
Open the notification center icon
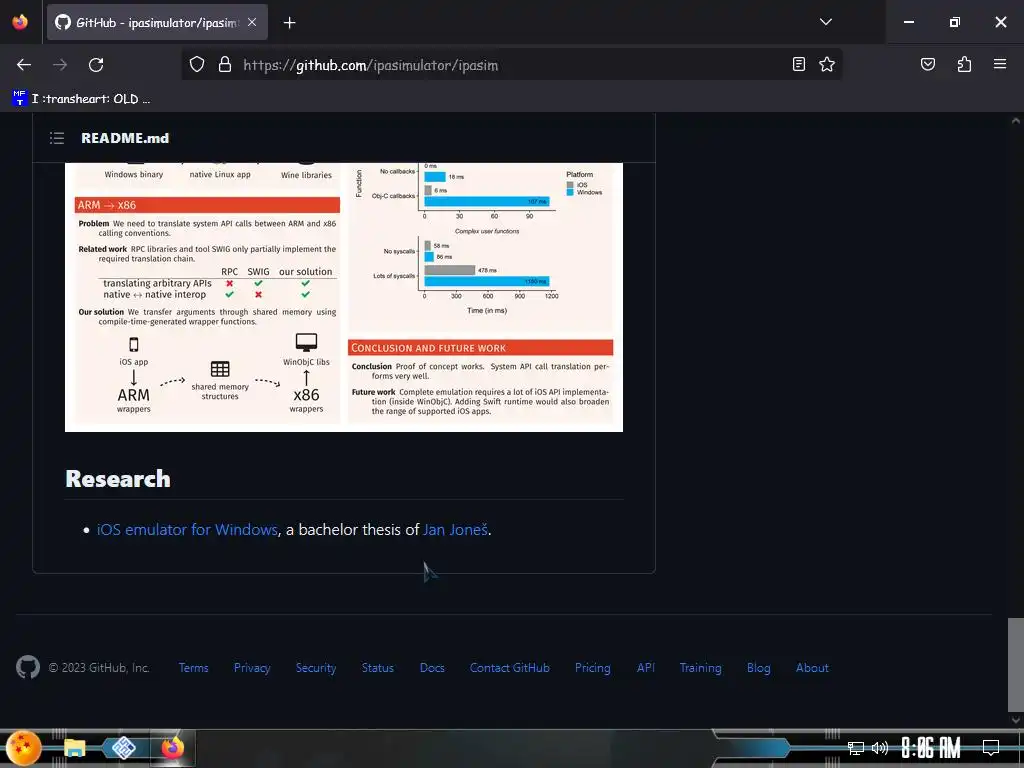991,748
